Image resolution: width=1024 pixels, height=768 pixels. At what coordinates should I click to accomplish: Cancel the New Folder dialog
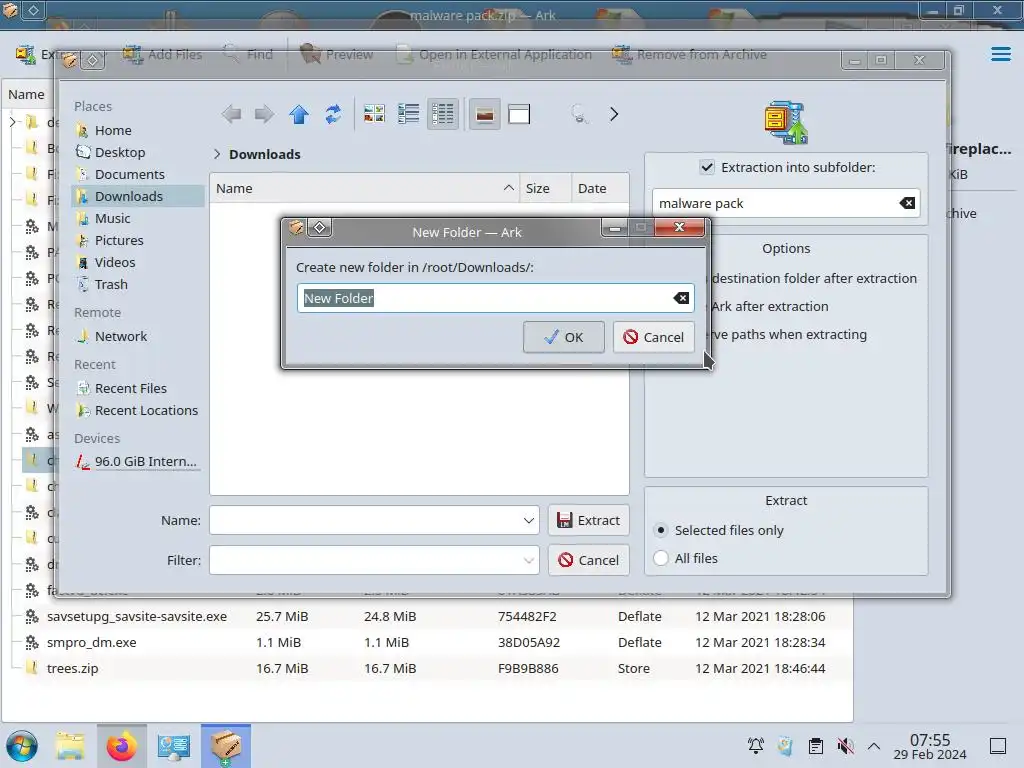tap(653, 337)
